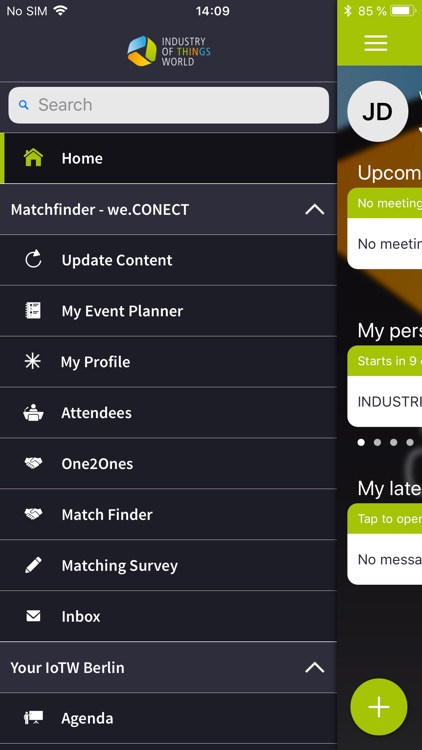Select the second carousel page dot
Screen dimensions: 422x750
coord(378,442)
